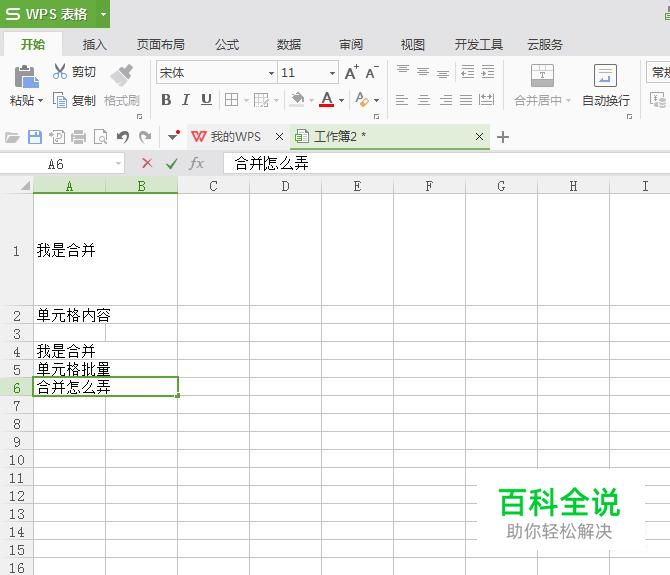Open the WPS 表格 application menu
Viewport: 670px width, 575px height.
pyautogui.click(x=55, y=14)
